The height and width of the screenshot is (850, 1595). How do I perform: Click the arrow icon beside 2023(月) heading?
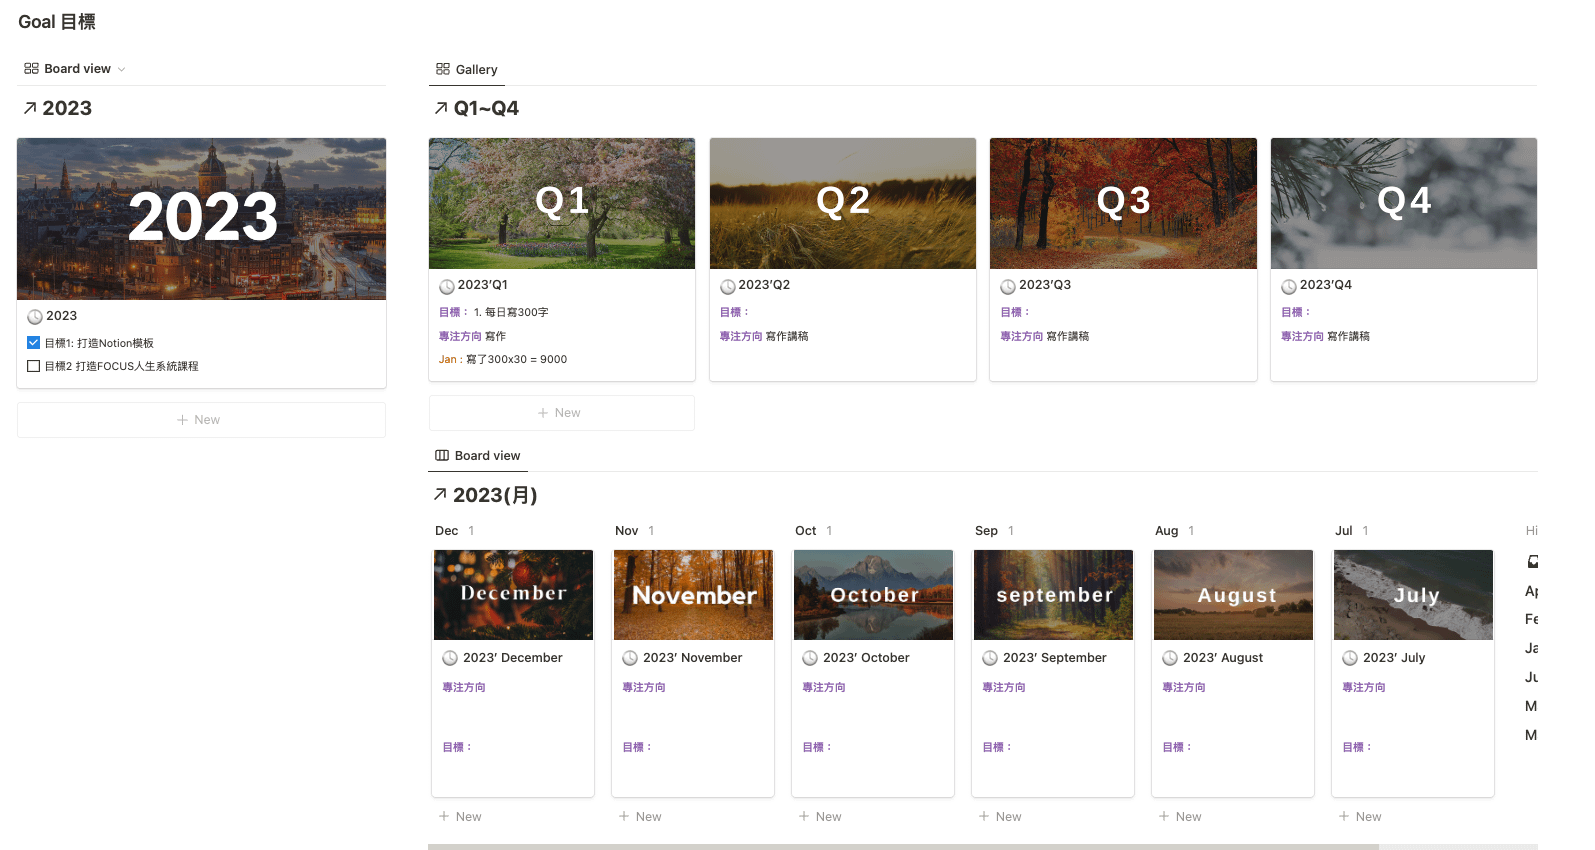coord(440,494)
